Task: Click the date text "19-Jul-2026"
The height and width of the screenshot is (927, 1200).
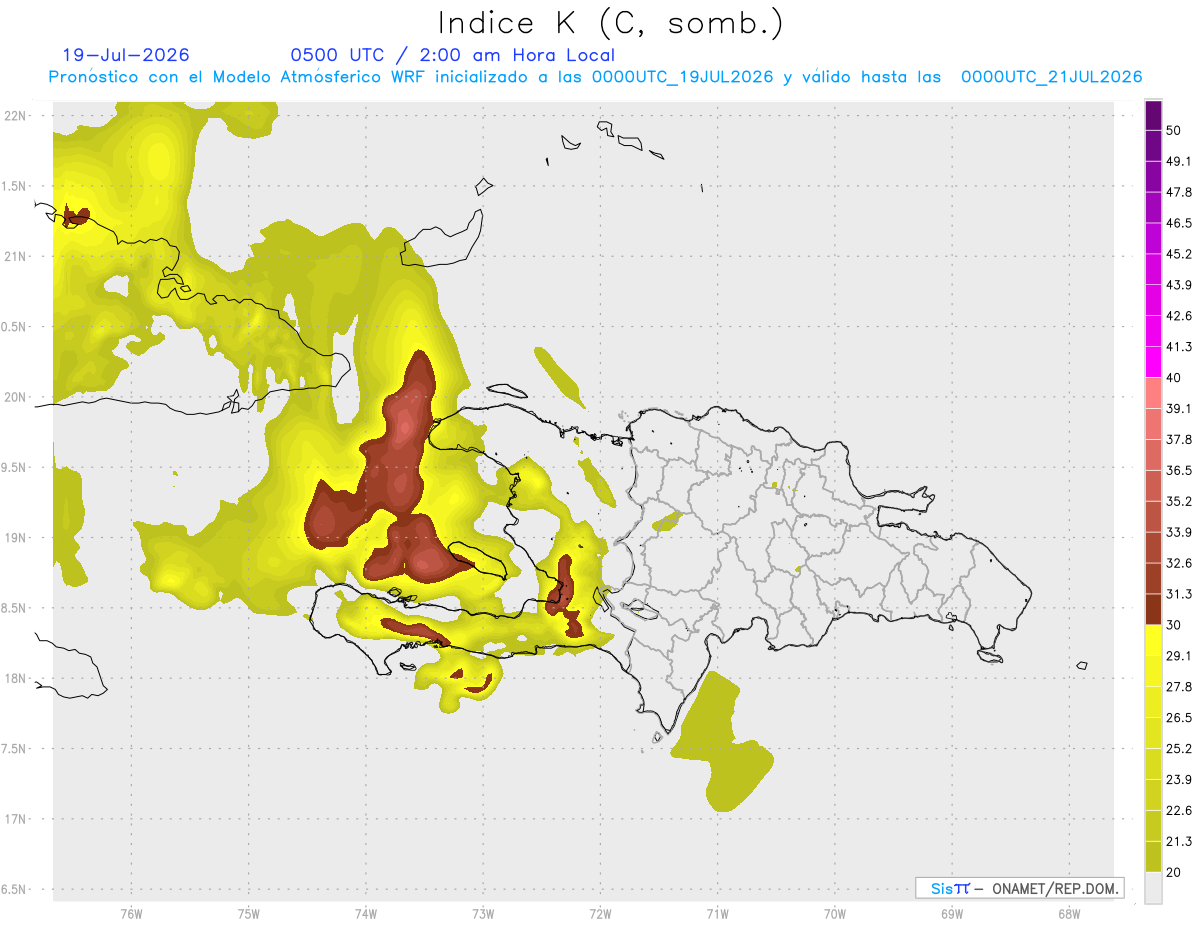Action: pos(126,55)
